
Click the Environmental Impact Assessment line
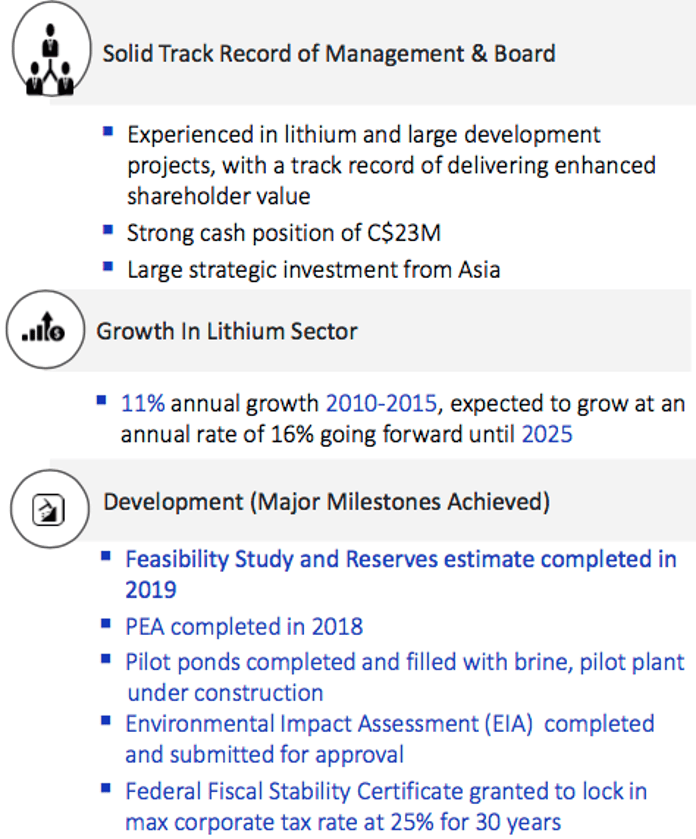390,739
